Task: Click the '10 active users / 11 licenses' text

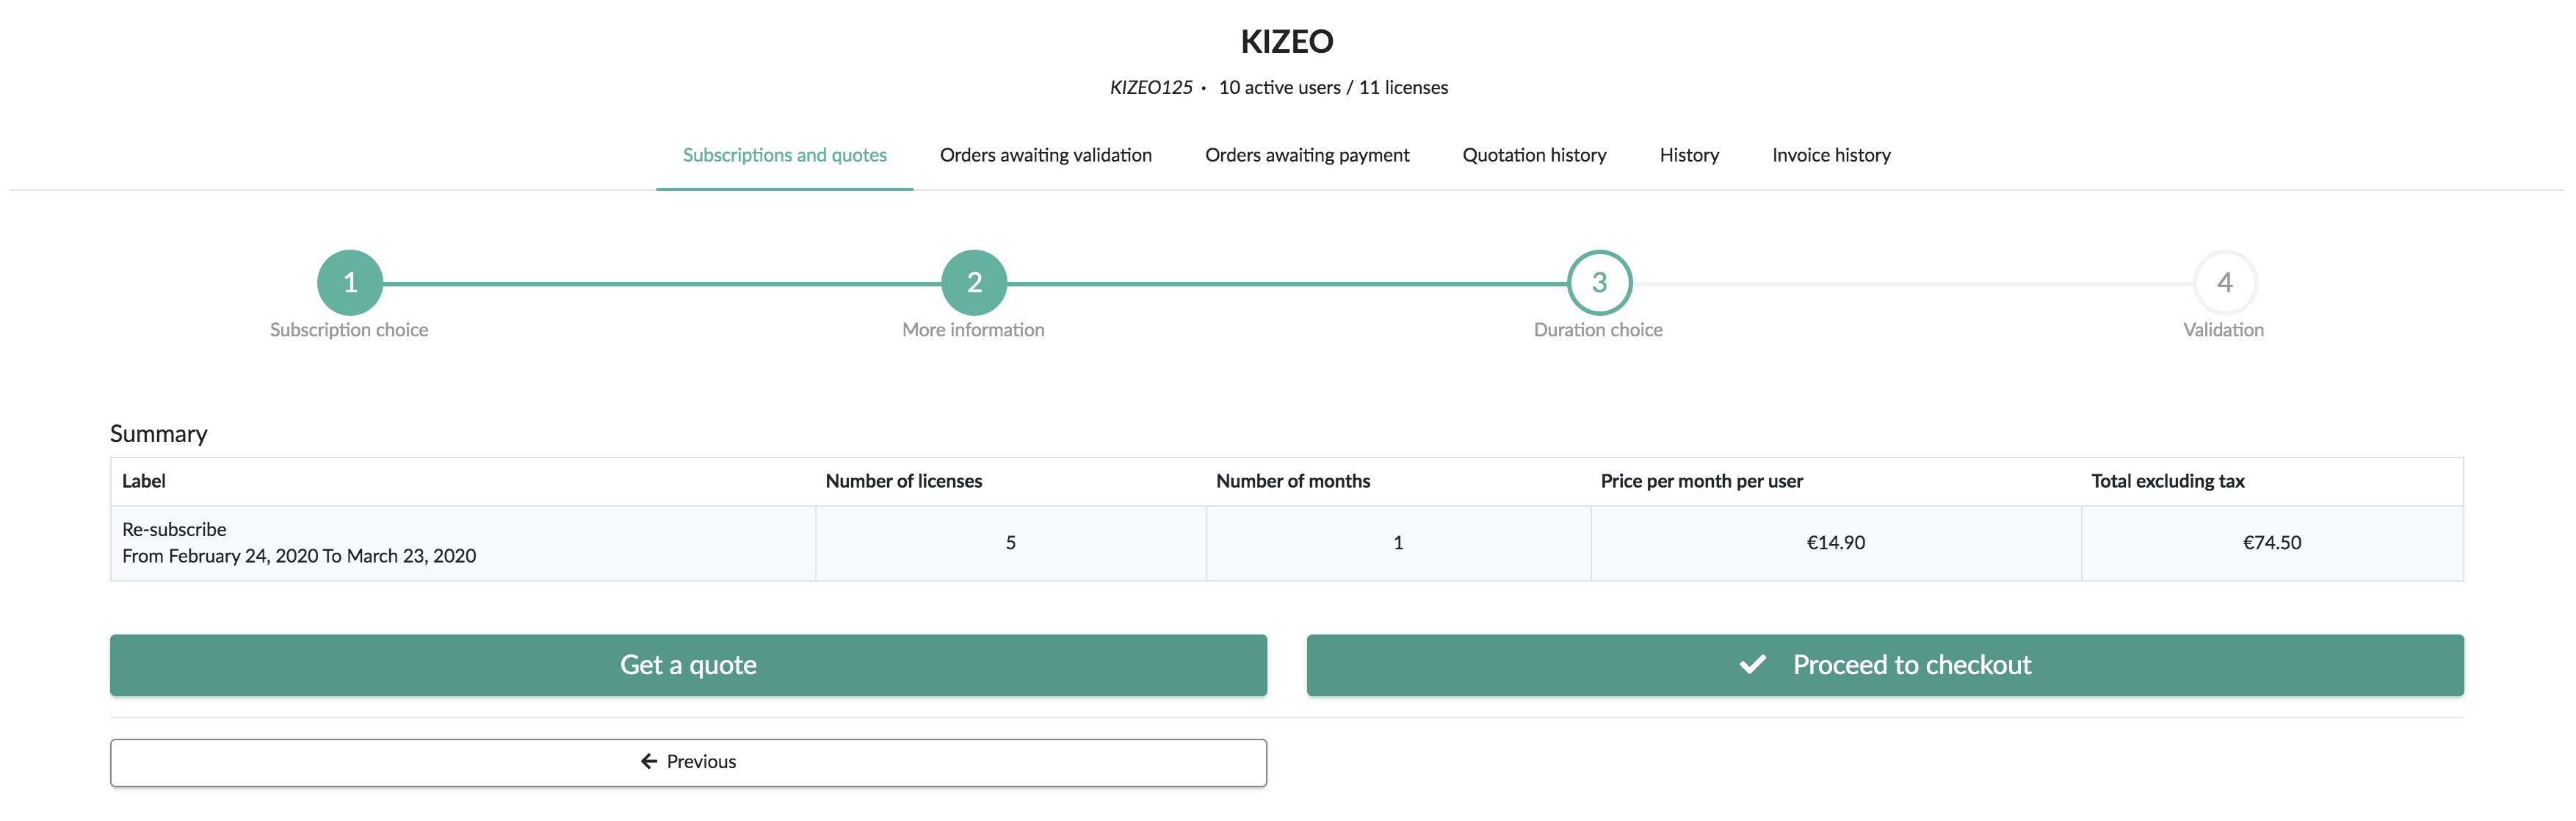Action: pyautogui.click(x=1333, y=88)
